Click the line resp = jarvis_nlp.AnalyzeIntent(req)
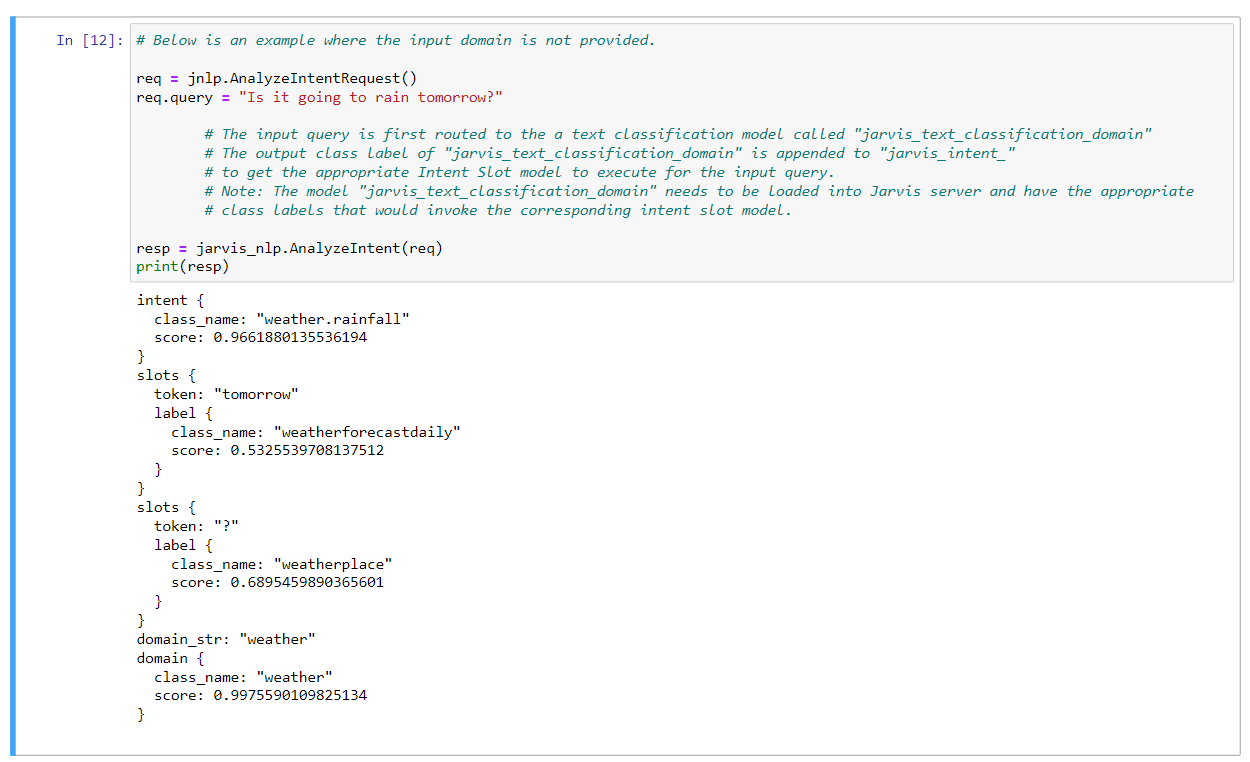This screenshot has height=762, width=1250. (290, 248)
